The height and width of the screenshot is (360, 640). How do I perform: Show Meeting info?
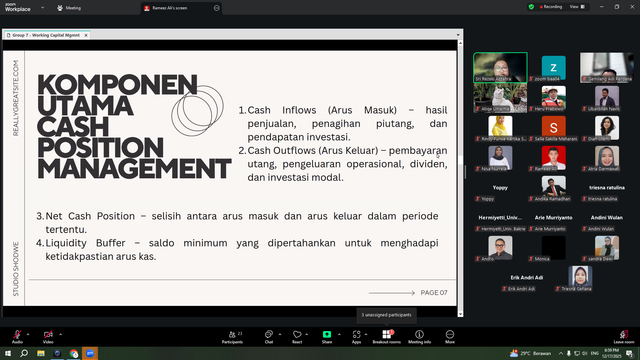click(x=419, y=337)
